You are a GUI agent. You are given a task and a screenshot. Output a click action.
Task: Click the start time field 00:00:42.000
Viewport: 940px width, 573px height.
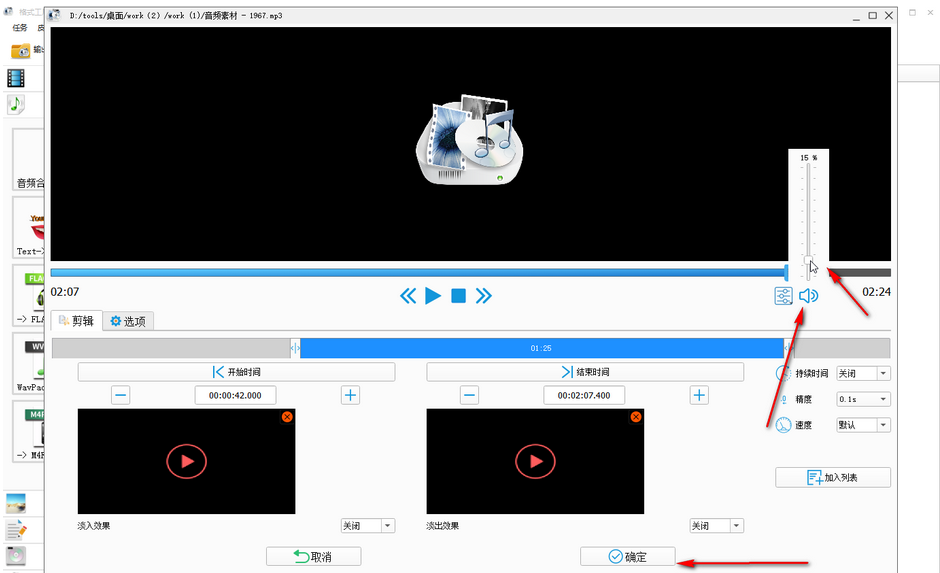click(x=236, y=395)
